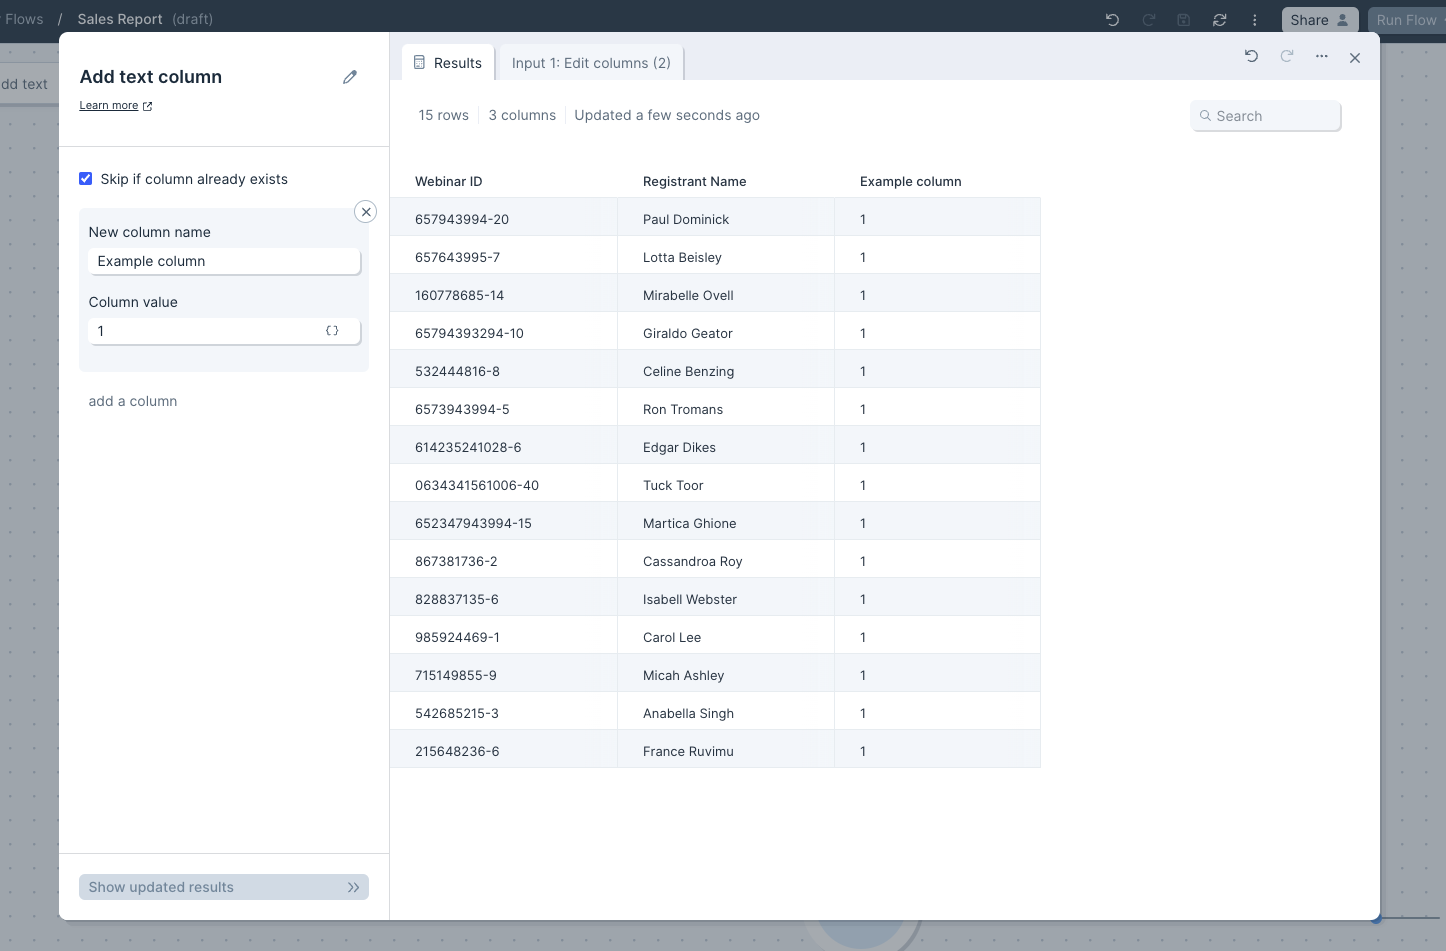The width and height of the screenshot is (1446, 951).
Task: Select the cell Martica Ghione
Action: click(726, 523)
